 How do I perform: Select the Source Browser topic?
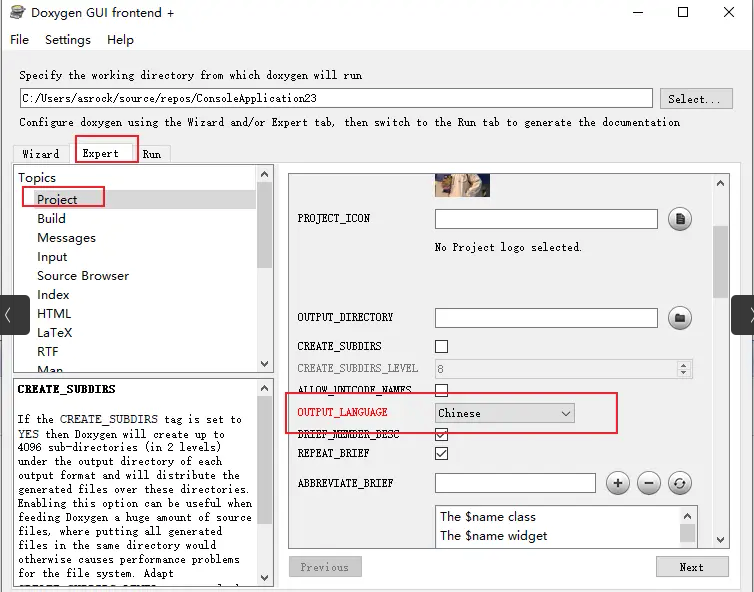pyautogui.click(x=83, y=276)
